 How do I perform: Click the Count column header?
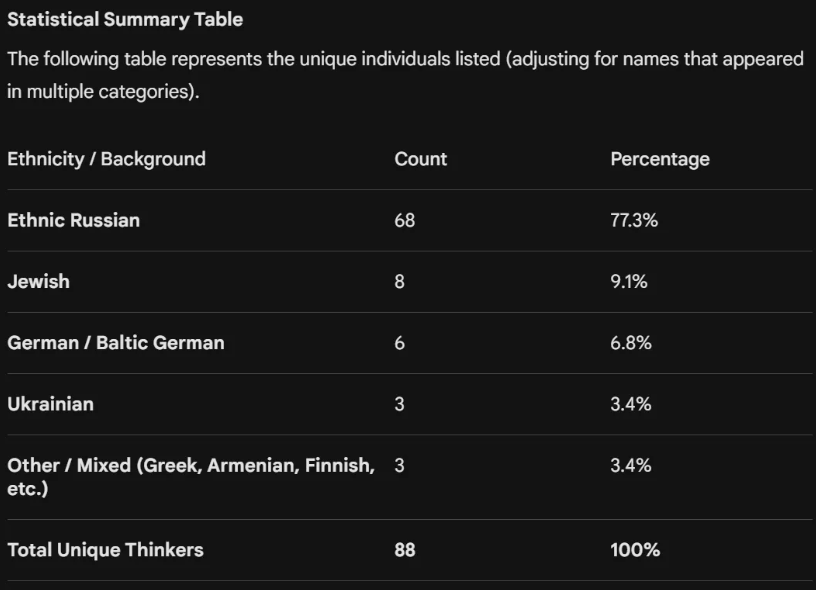(420, 159)
